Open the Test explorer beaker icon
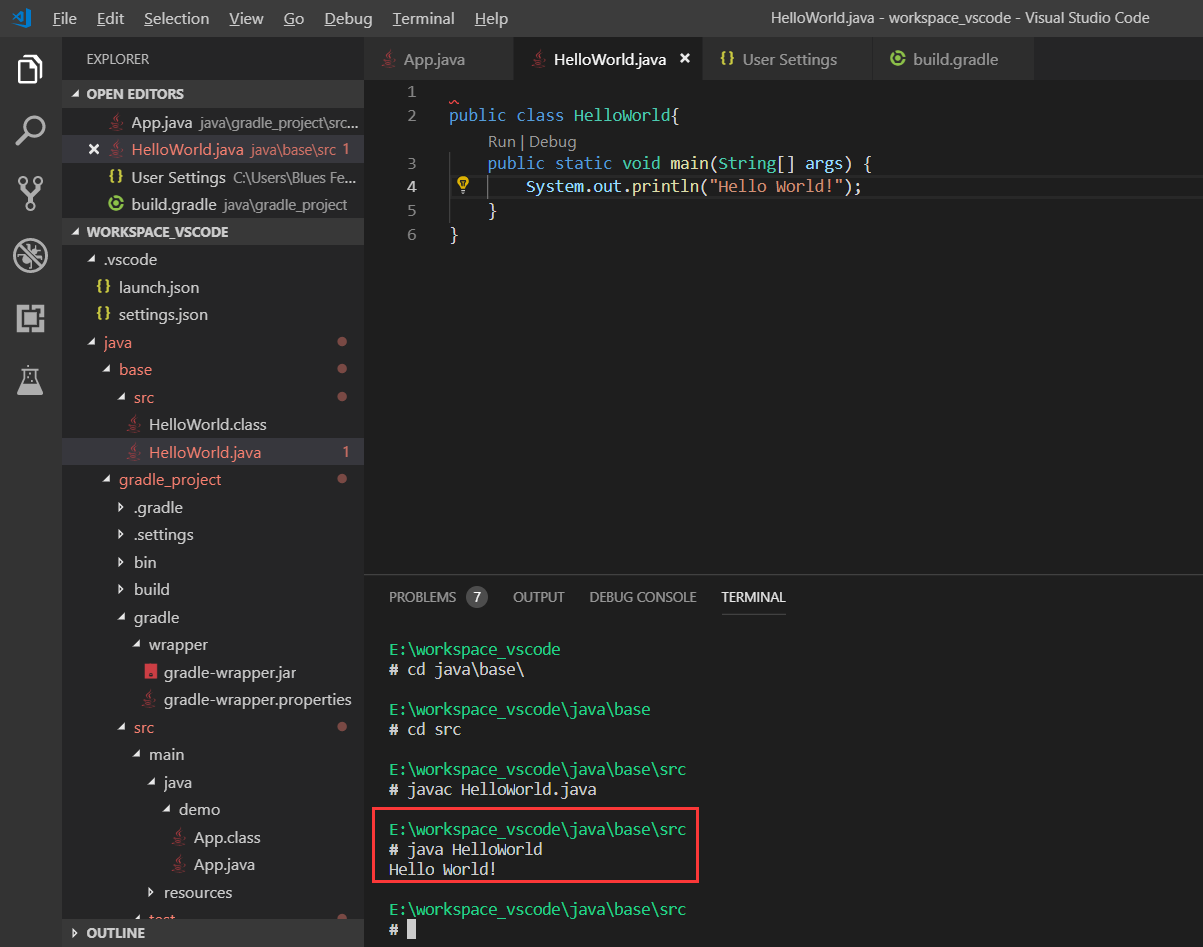This screenshot has height=947, width=1203. coord(30,381)
